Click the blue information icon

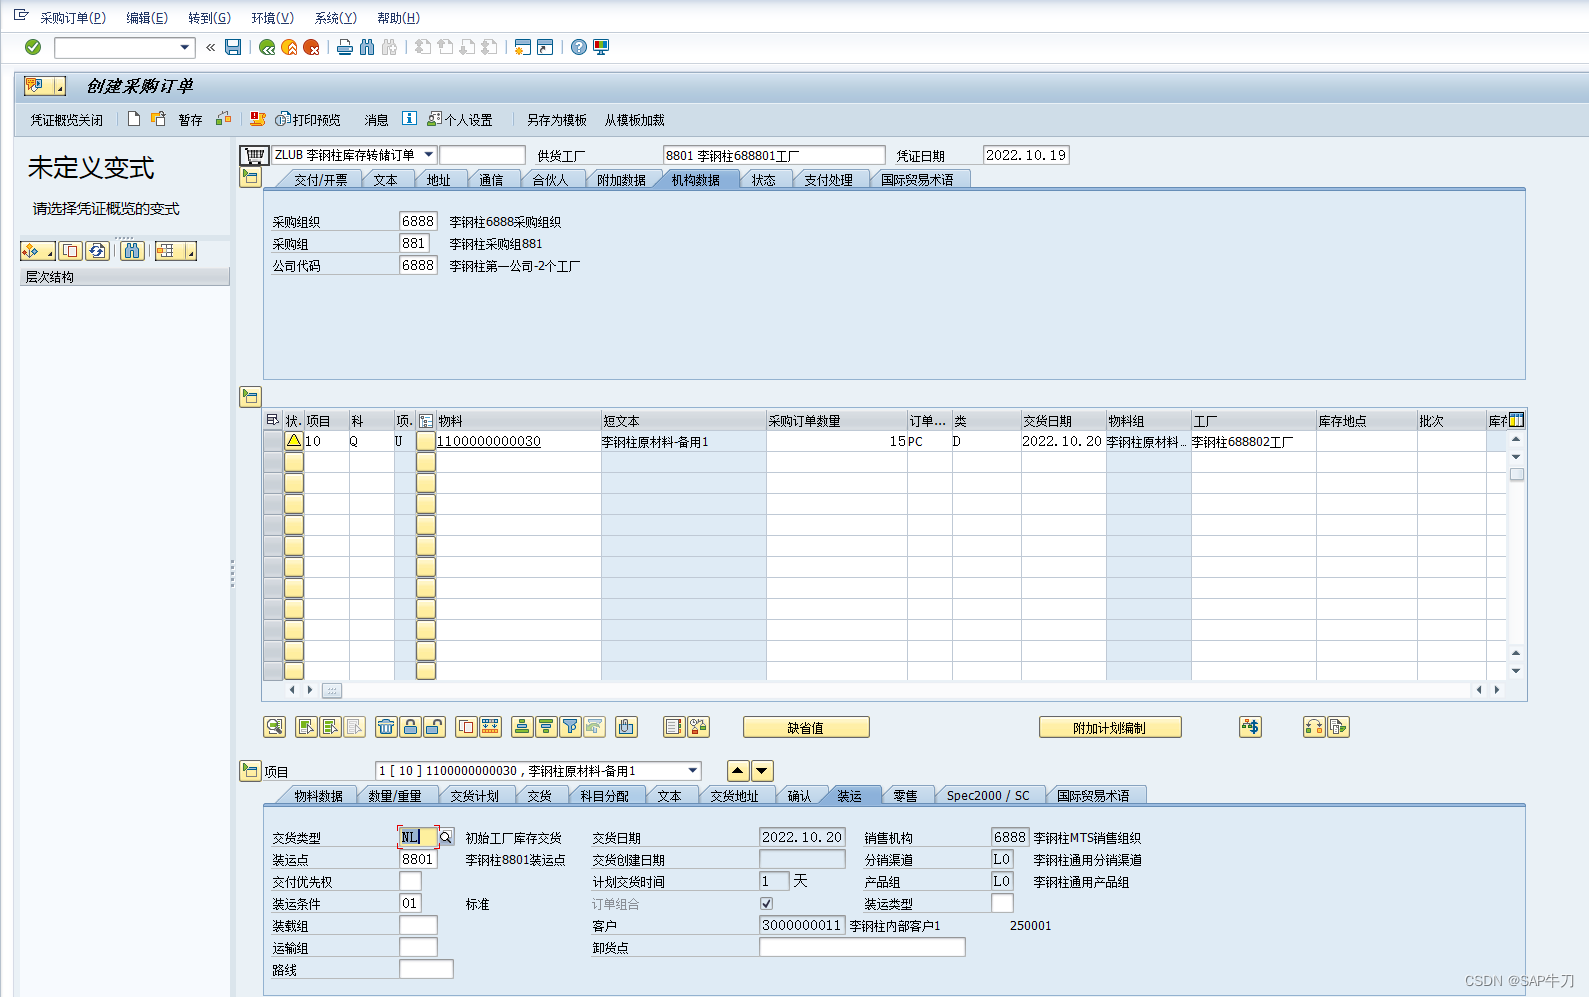409,118
